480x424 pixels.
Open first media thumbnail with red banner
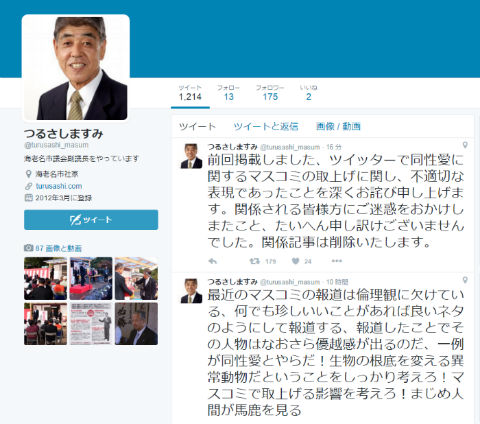point(45,278)
